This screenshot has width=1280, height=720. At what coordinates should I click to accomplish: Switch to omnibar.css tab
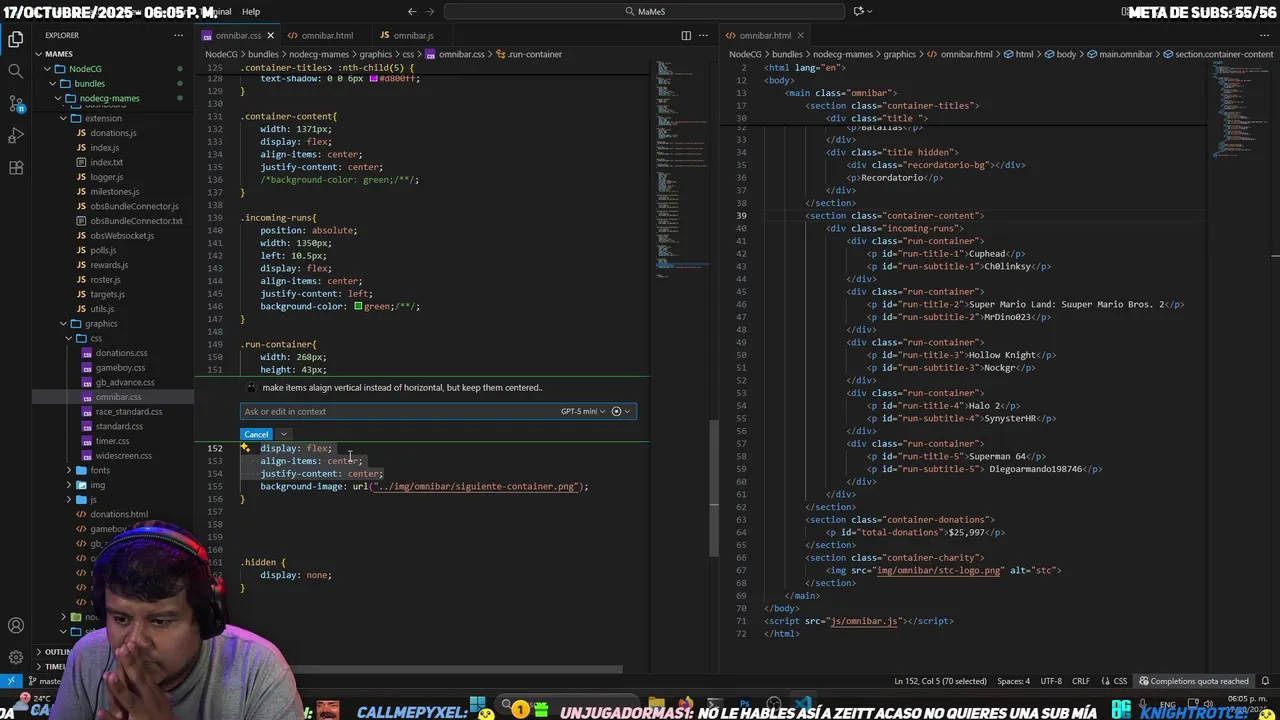(238, 35)
